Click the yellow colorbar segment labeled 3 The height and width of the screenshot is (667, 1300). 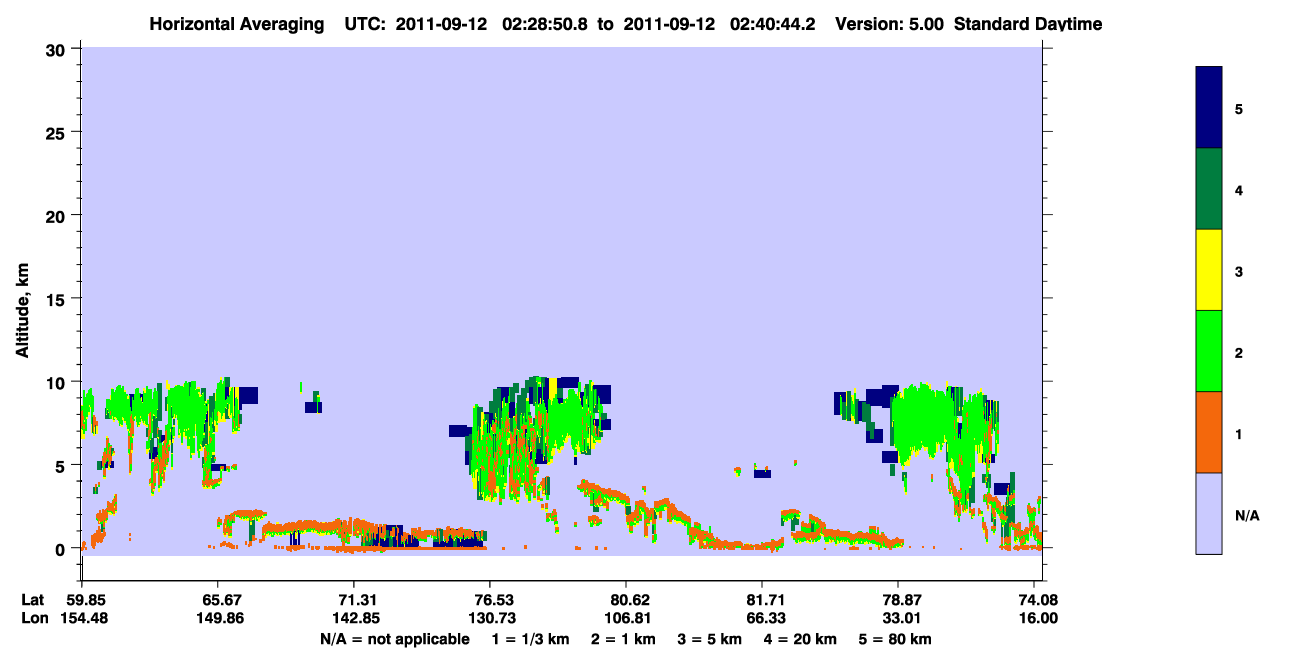click(1209, 270)
